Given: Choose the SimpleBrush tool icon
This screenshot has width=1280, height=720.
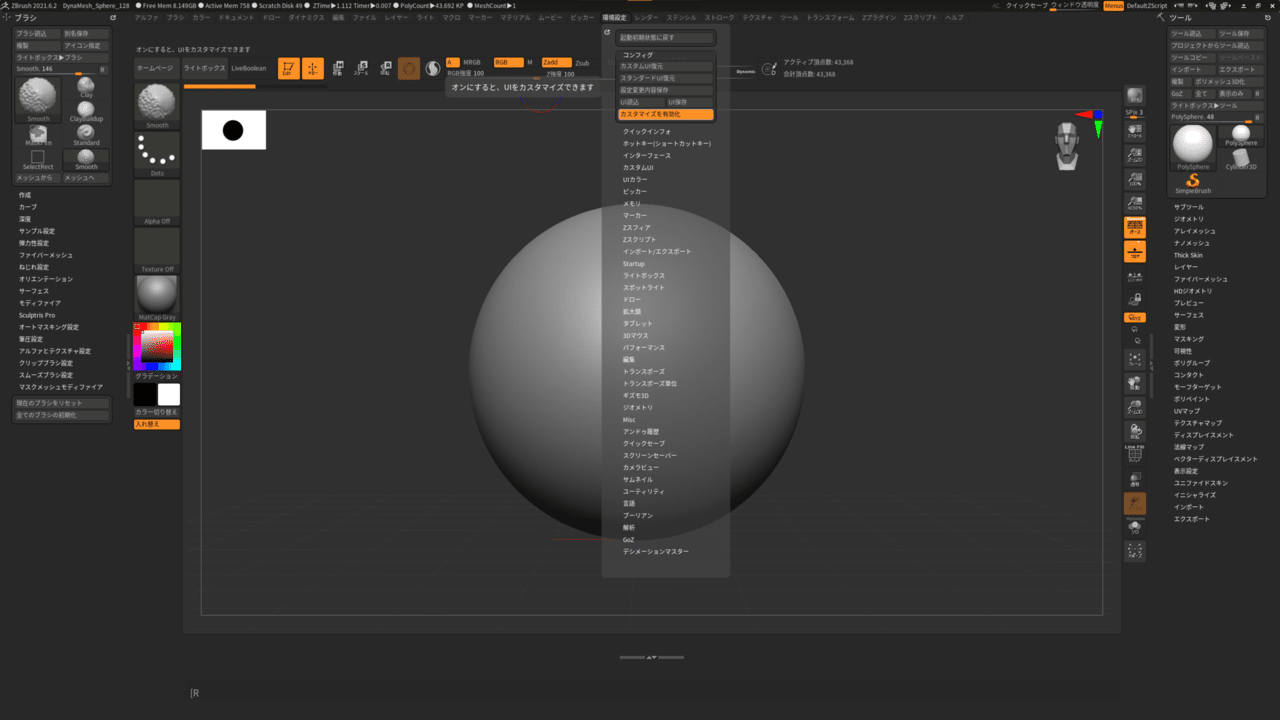Looking at the screenshot, I should pyautogui.click(x=1193, y=183).
